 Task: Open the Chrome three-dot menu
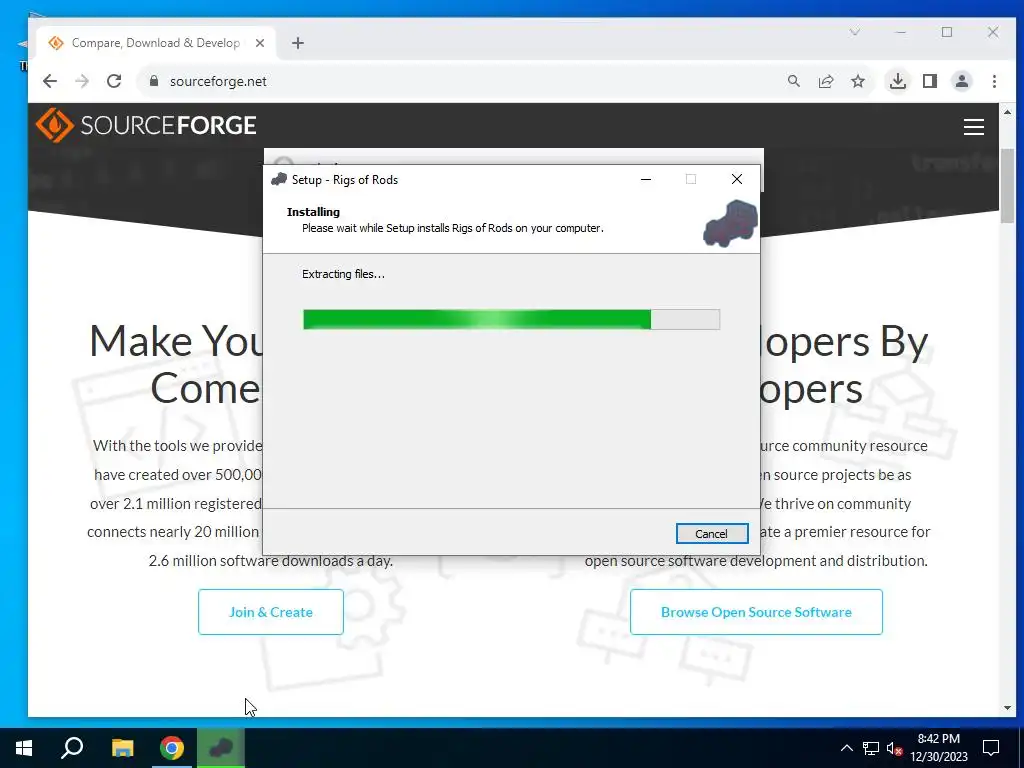point(994,81)
